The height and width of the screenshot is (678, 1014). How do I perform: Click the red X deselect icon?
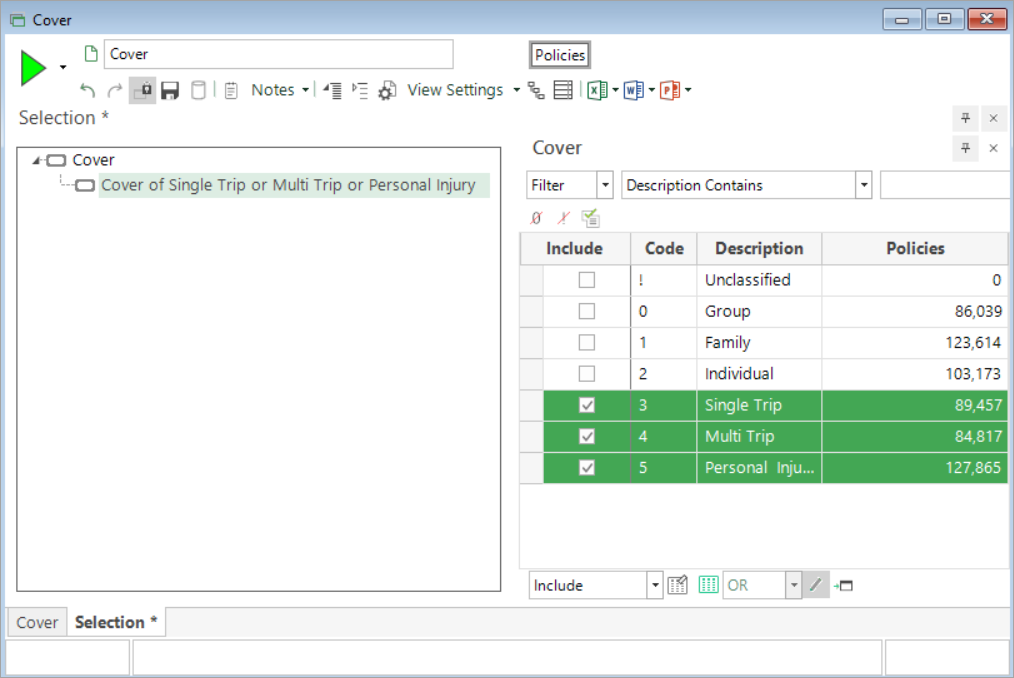click(x=563, y=218)
